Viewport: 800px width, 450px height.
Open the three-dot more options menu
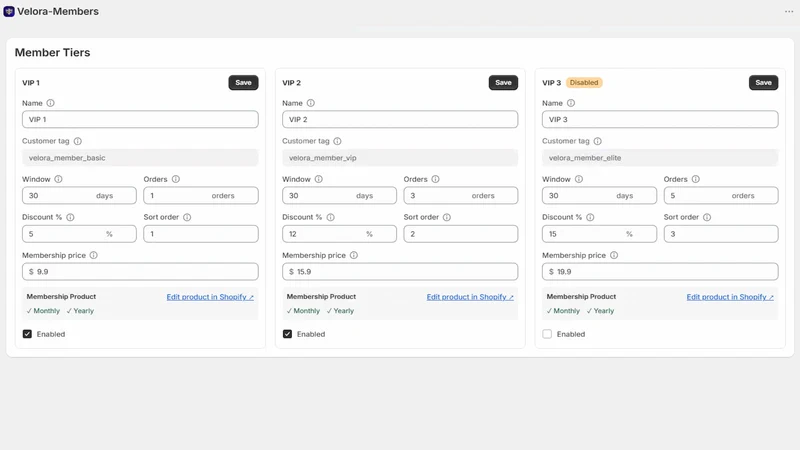coord(789,11)
